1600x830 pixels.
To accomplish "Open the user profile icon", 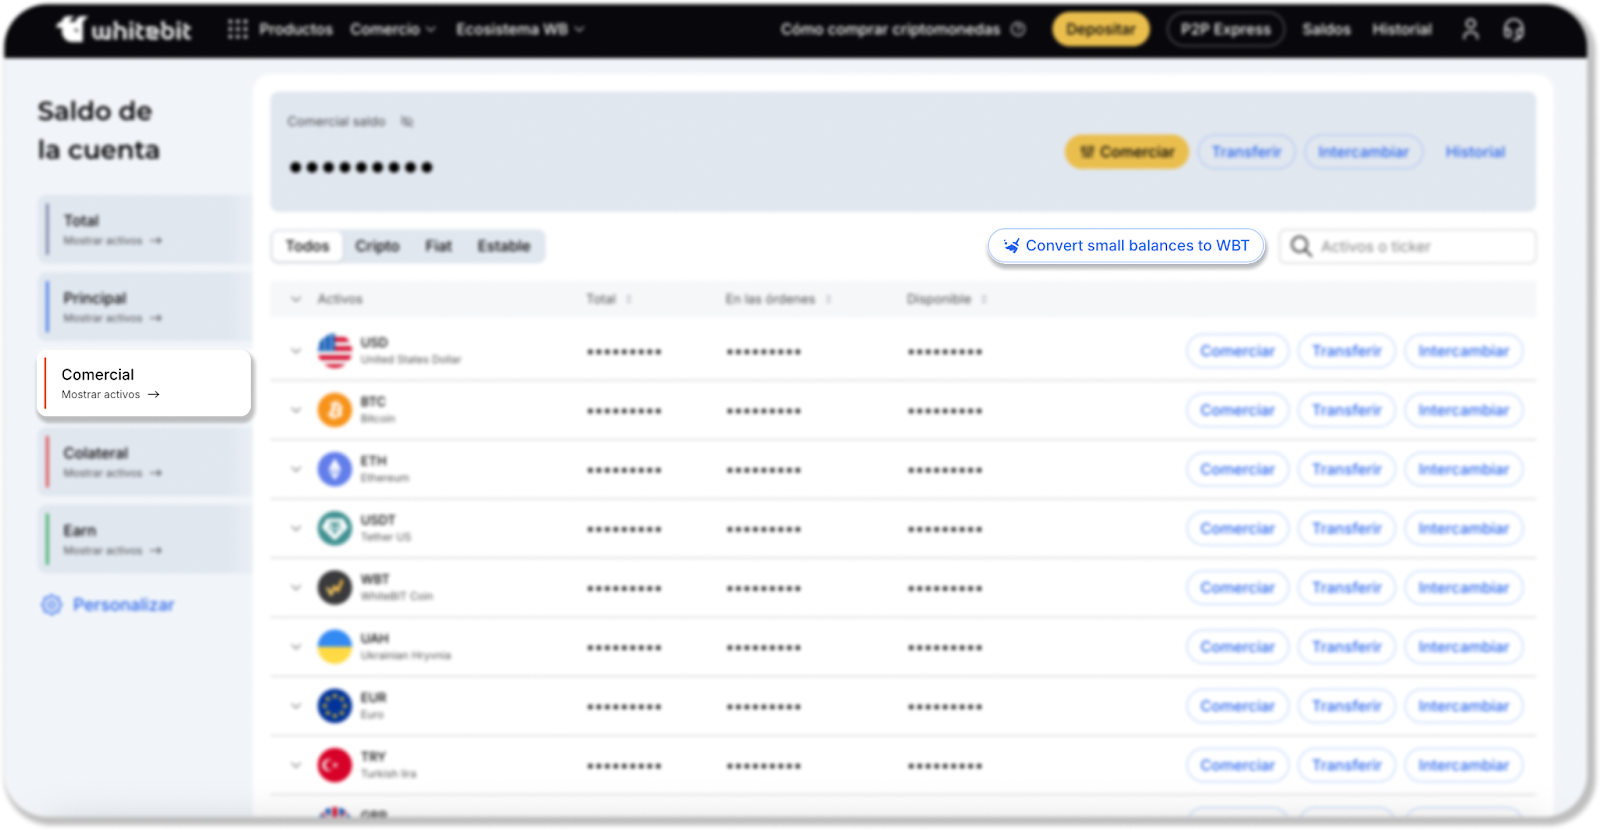I will click(1470, 29).
